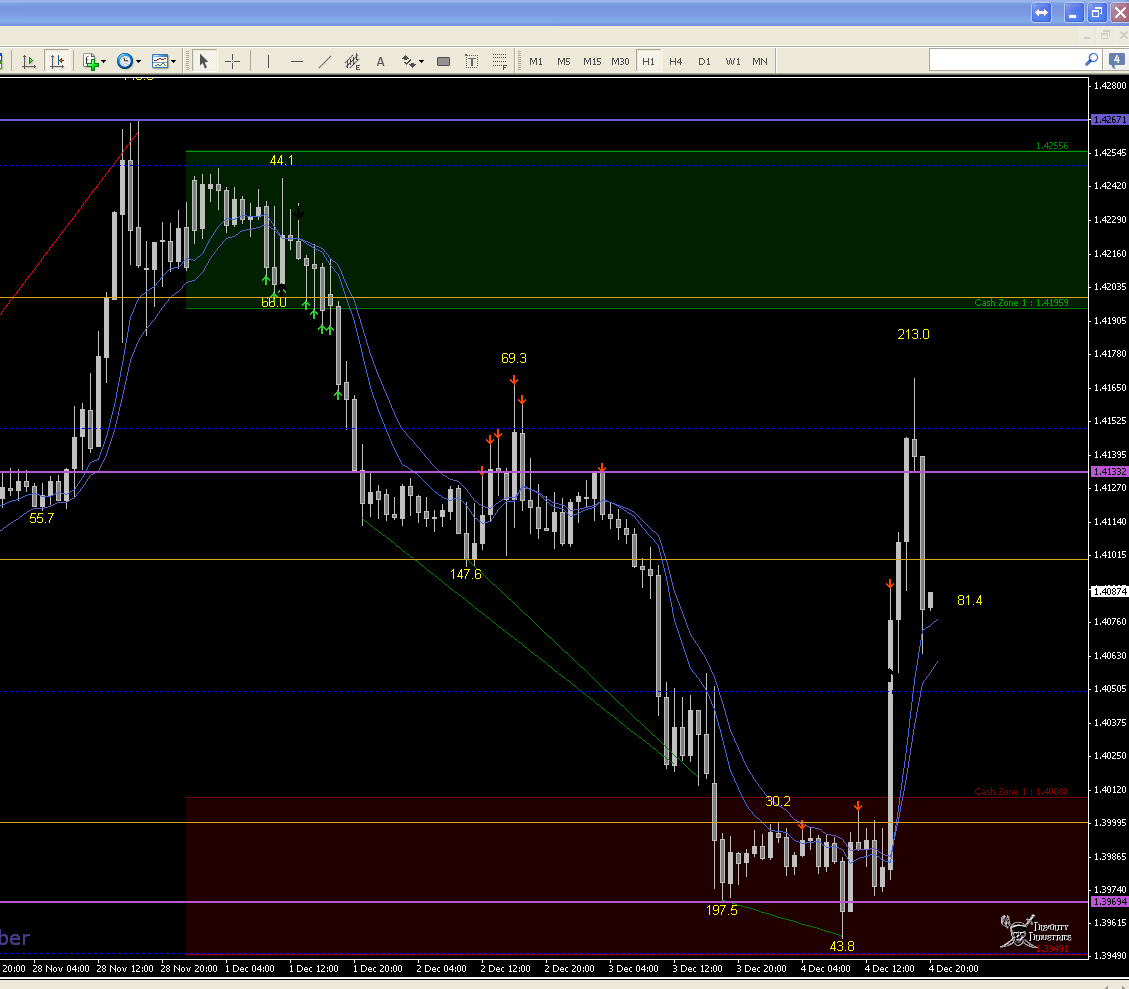The image size is (1129, 989).
Task: Select the Horizontal Line tool
Action: pyautogui.click(x=297, y=61)
